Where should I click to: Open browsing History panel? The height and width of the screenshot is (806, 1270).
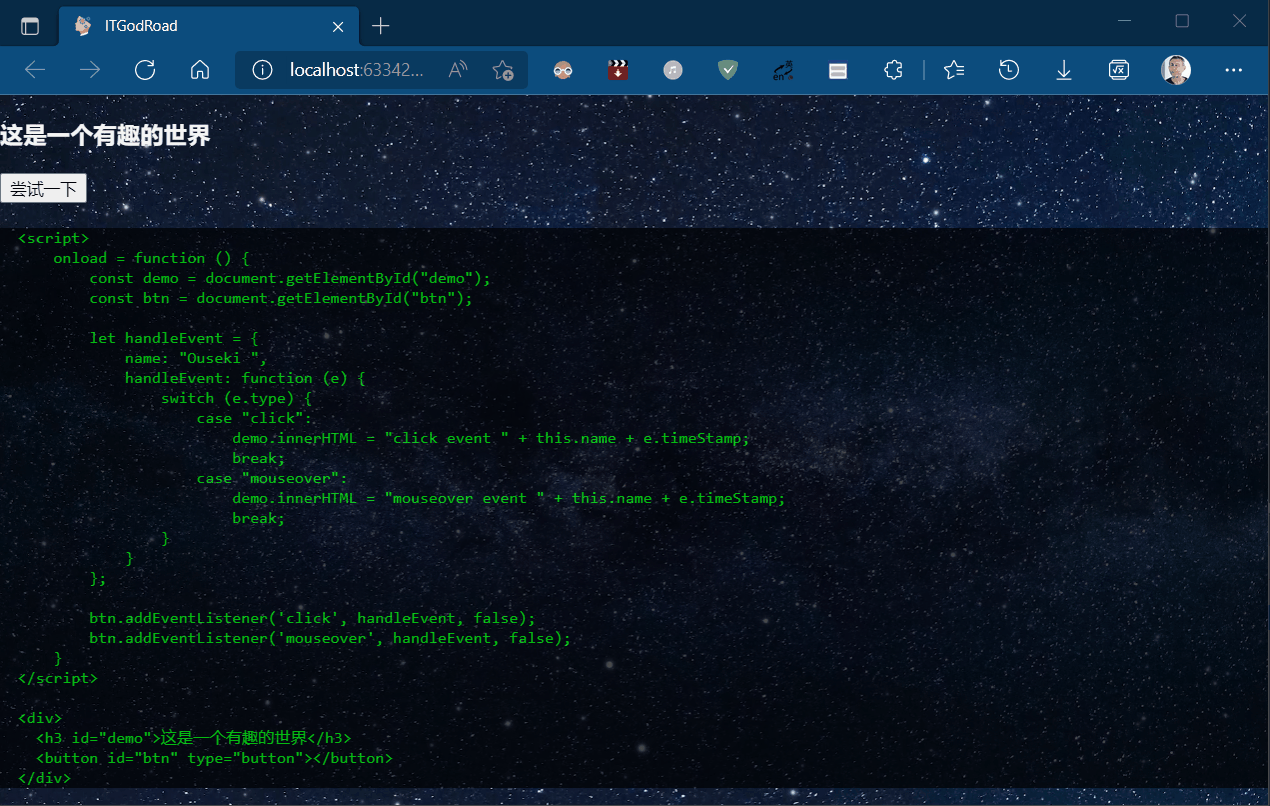coord(1009,70)
